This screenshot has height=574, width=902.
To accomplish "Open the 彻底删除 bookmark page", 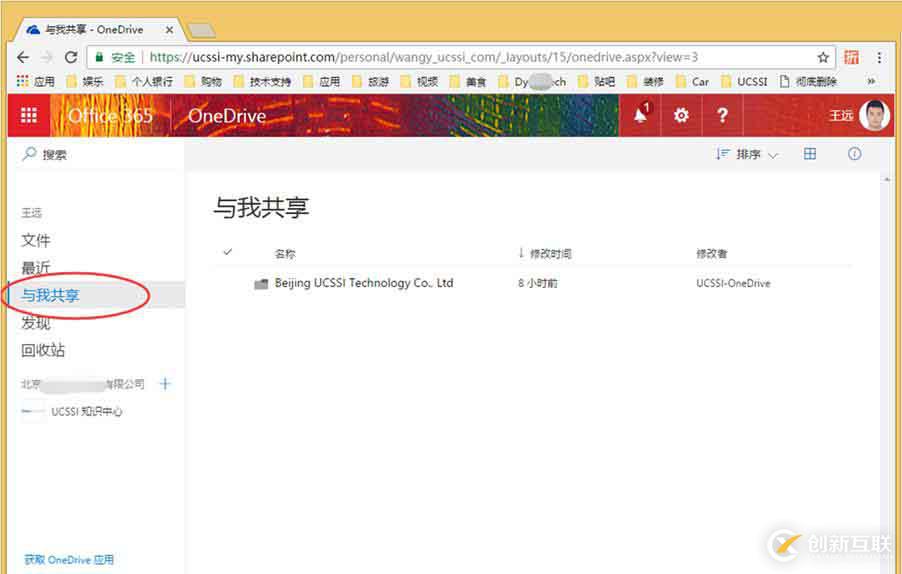I will 808,82.
